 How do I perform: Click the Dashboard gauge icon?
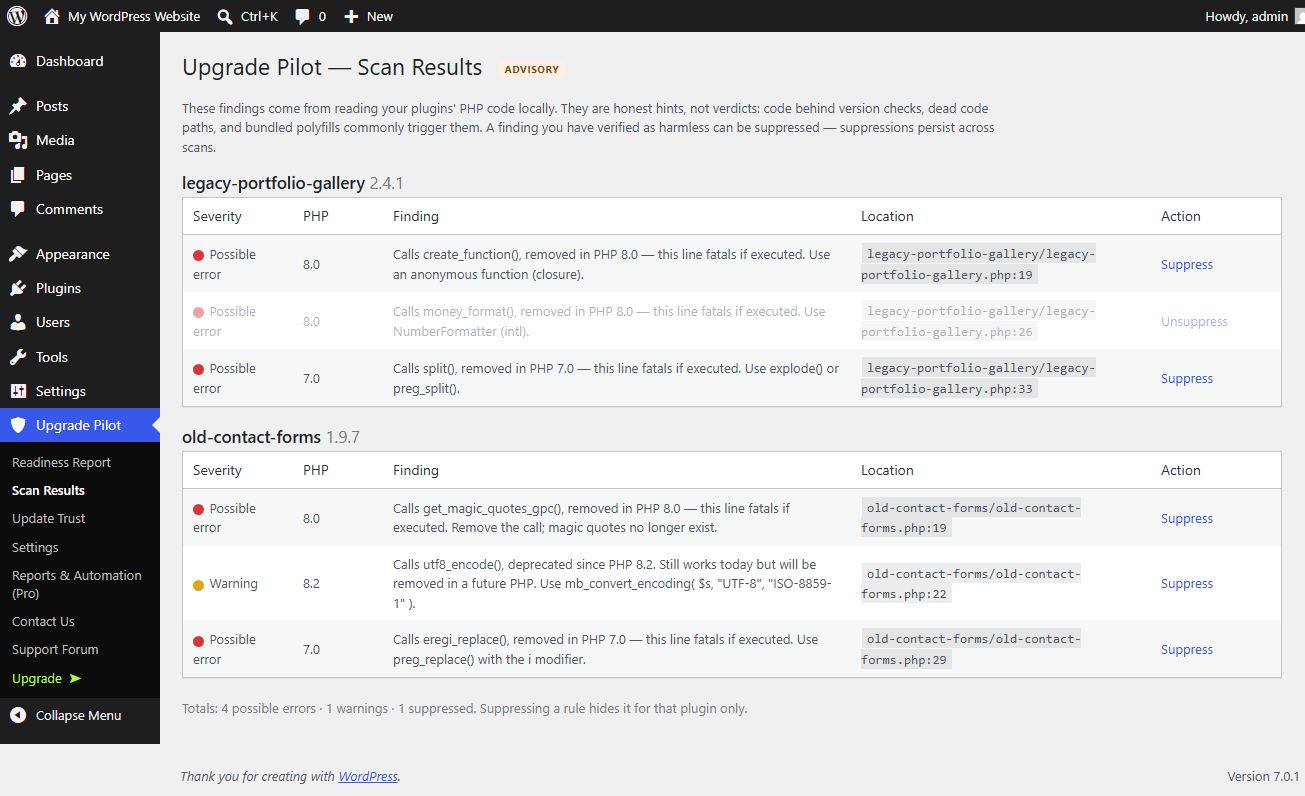[x=18, y=61]
